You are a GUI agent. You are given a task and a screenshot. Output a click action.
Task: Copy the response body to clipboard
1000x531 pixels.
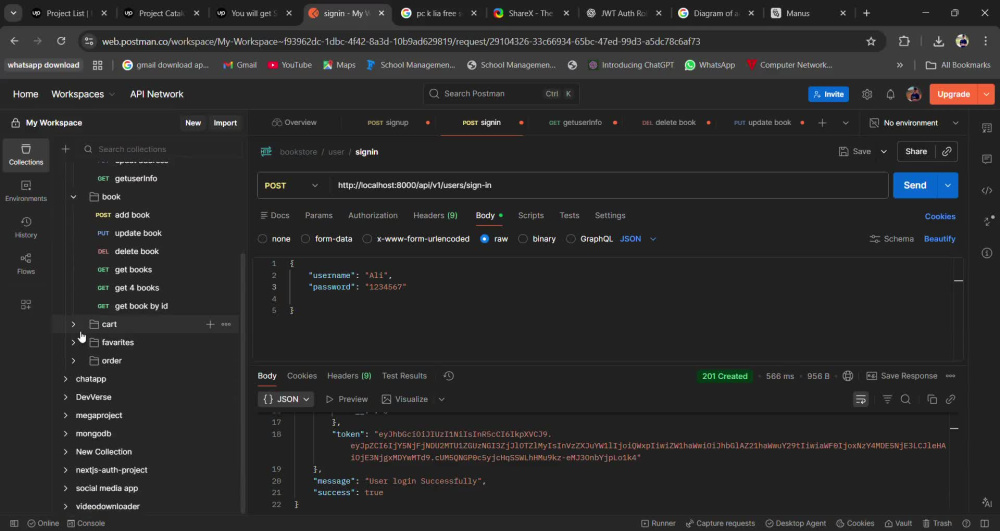tap(932, 399)
